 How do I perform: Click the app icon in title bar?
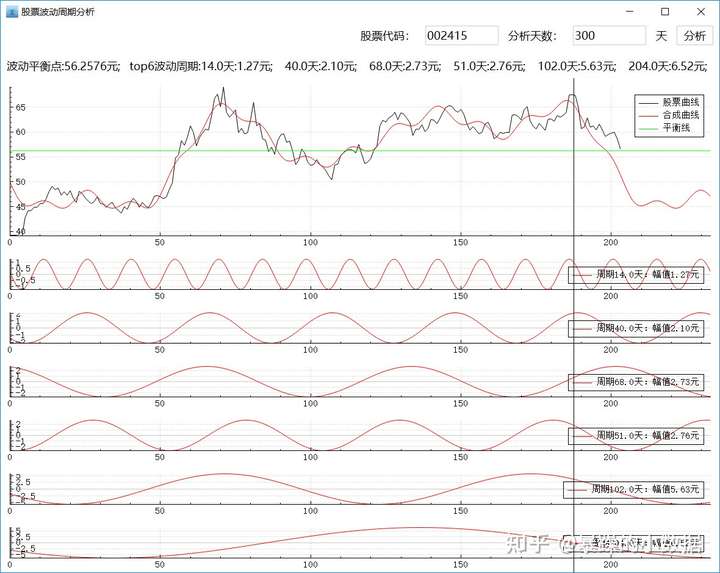pos(11,11)
